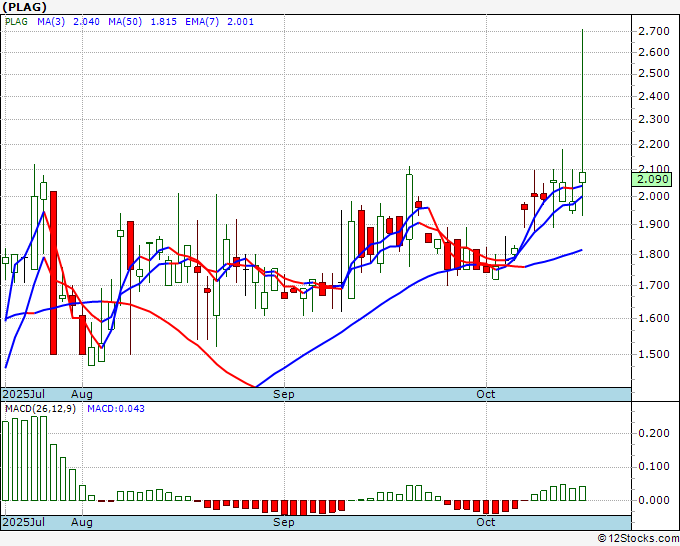
Task: Click the 2.400 price axis label
Action: 654,96
